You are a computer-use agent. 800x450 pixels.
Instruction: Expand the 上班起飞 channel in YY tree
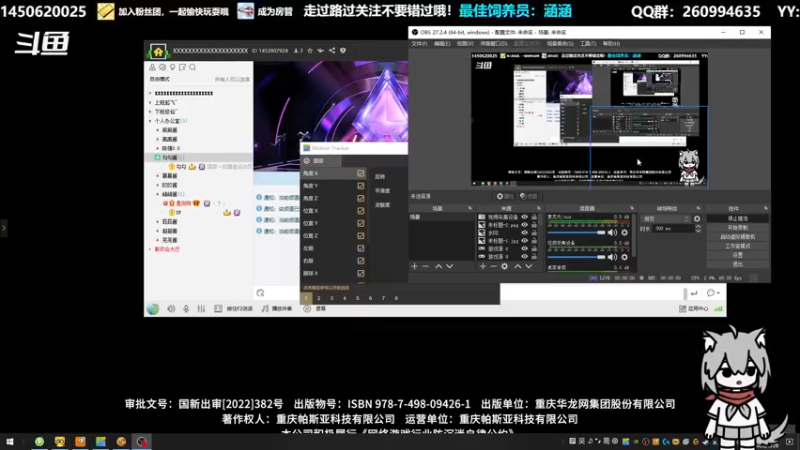tap(150, 103)
